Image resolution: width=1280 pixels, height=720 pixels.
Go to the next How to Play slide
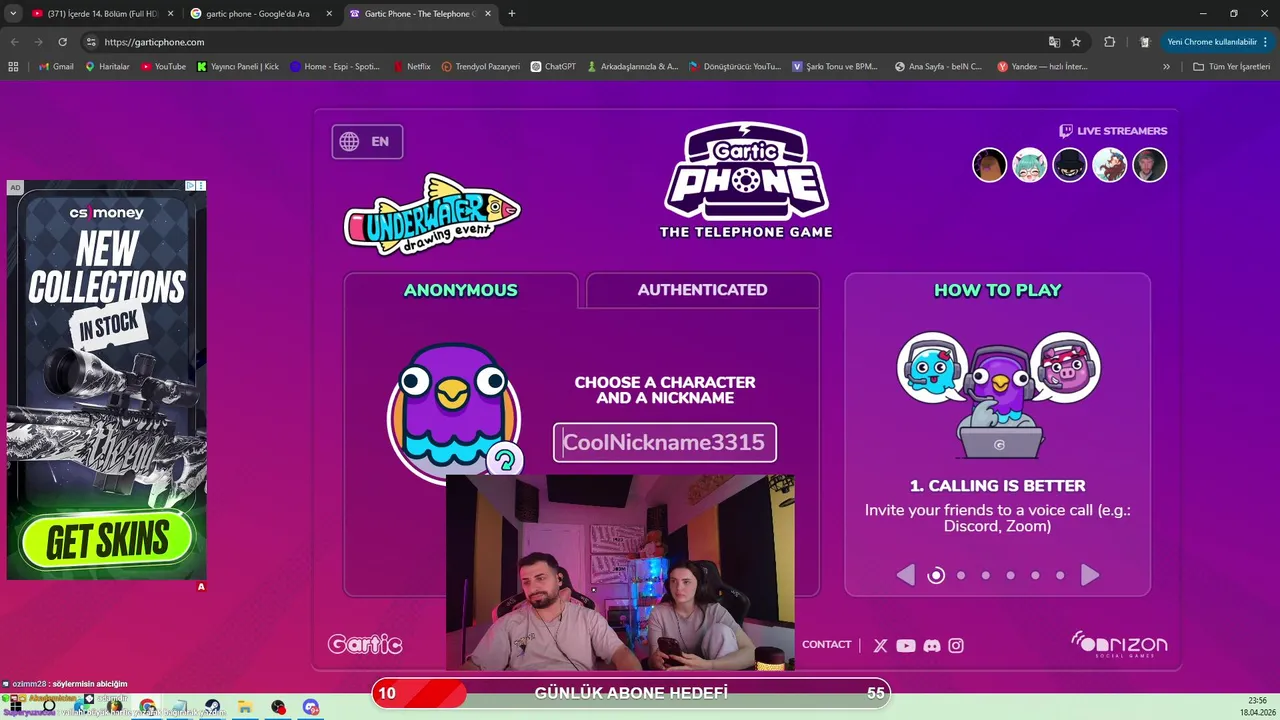pyautogui.click(x=1090, y=575)
